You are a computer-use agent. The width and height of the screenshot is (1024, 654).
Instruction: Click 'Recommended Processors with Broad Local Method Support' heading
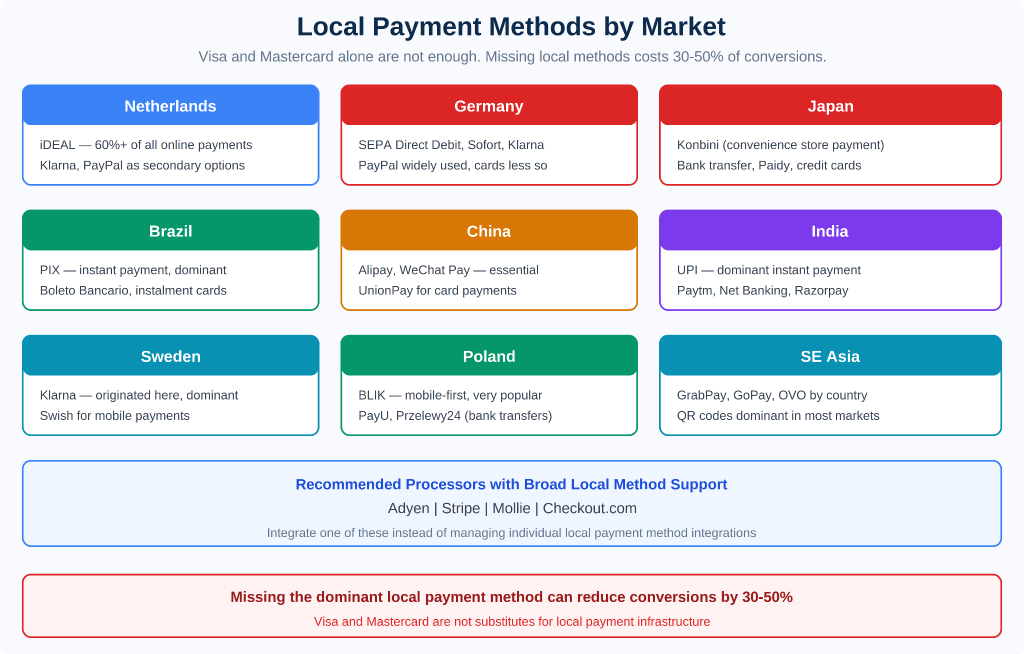[511, 484]
